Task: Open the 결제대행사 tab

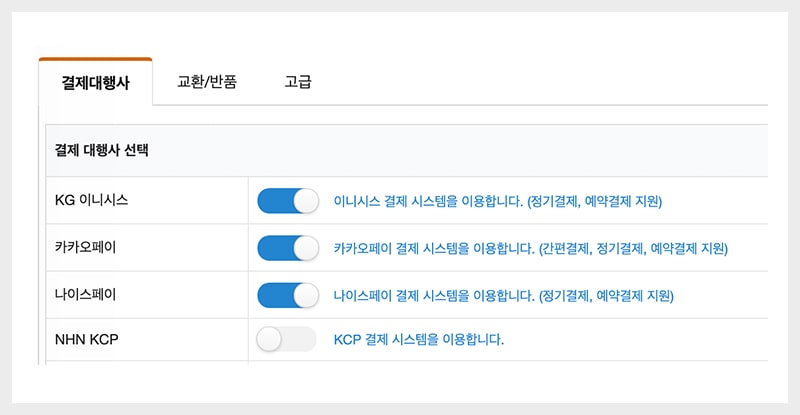Action: coord(95,83)
